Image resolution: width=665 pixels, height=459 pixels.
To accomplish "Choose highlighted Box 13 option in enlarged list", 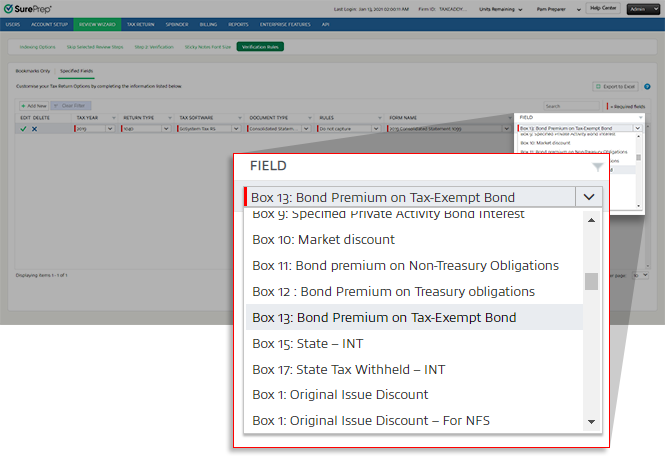I will click(x=414, y=317).
